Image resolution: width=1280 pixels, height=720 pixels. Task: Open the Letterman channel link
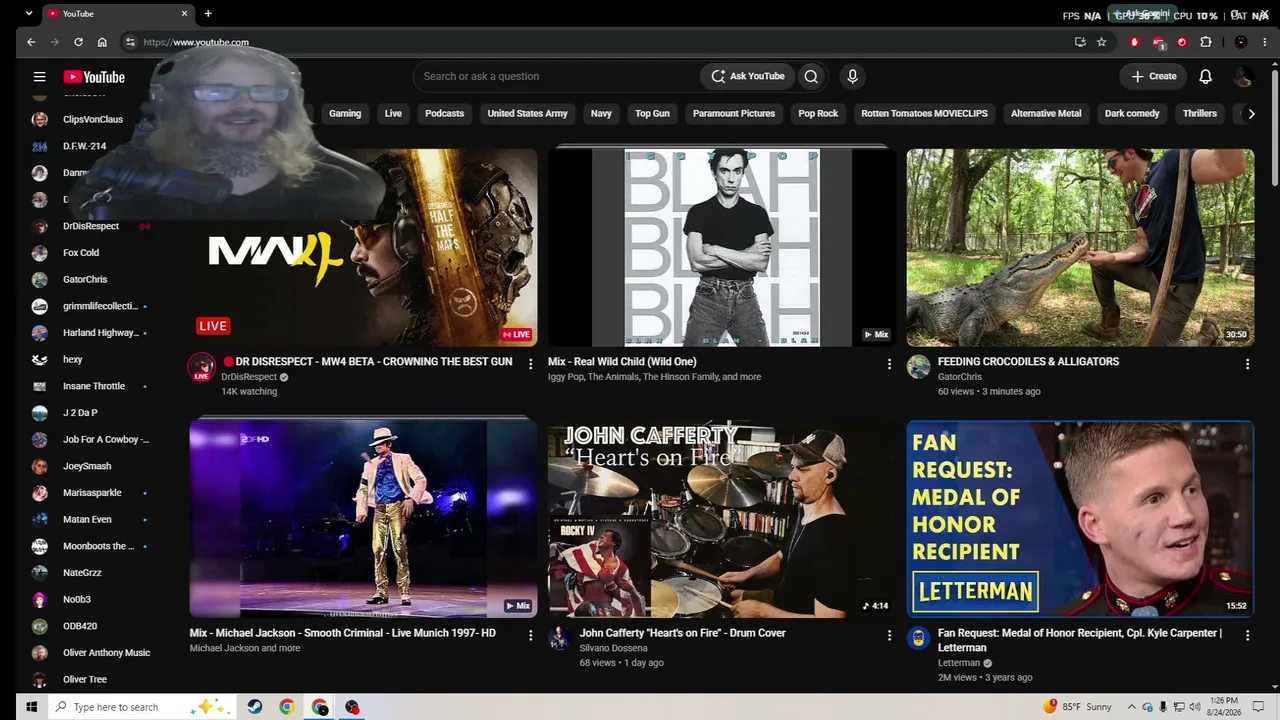(x=959, y=663)
